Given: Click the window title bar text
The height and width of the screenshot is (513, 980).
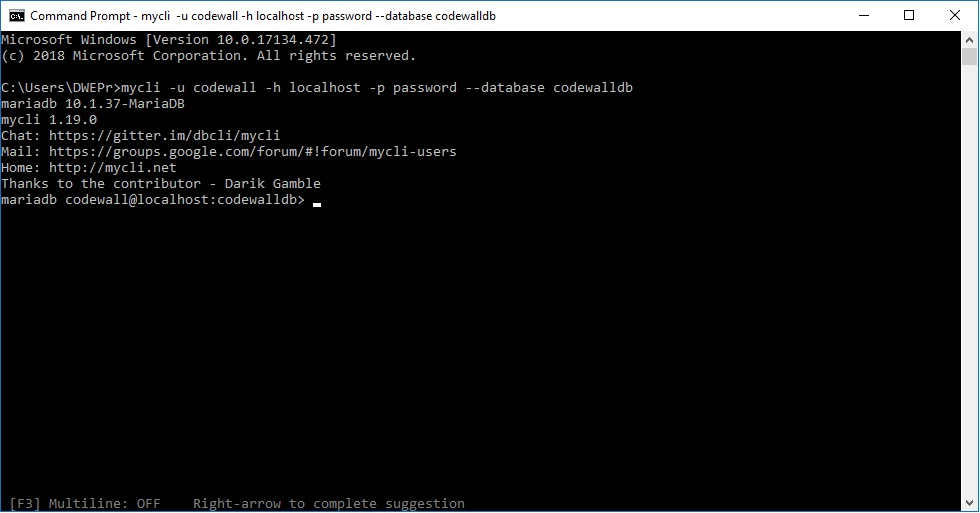Looking at the screenshot, I should click(x=262, y=16).
